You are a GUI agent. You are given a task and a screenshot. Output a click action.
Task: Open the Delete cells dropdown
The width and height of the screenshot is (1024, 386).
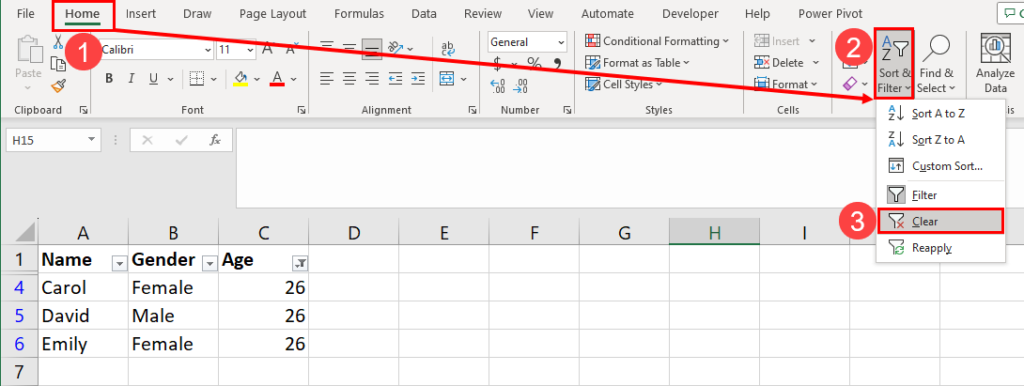point(816,63)
